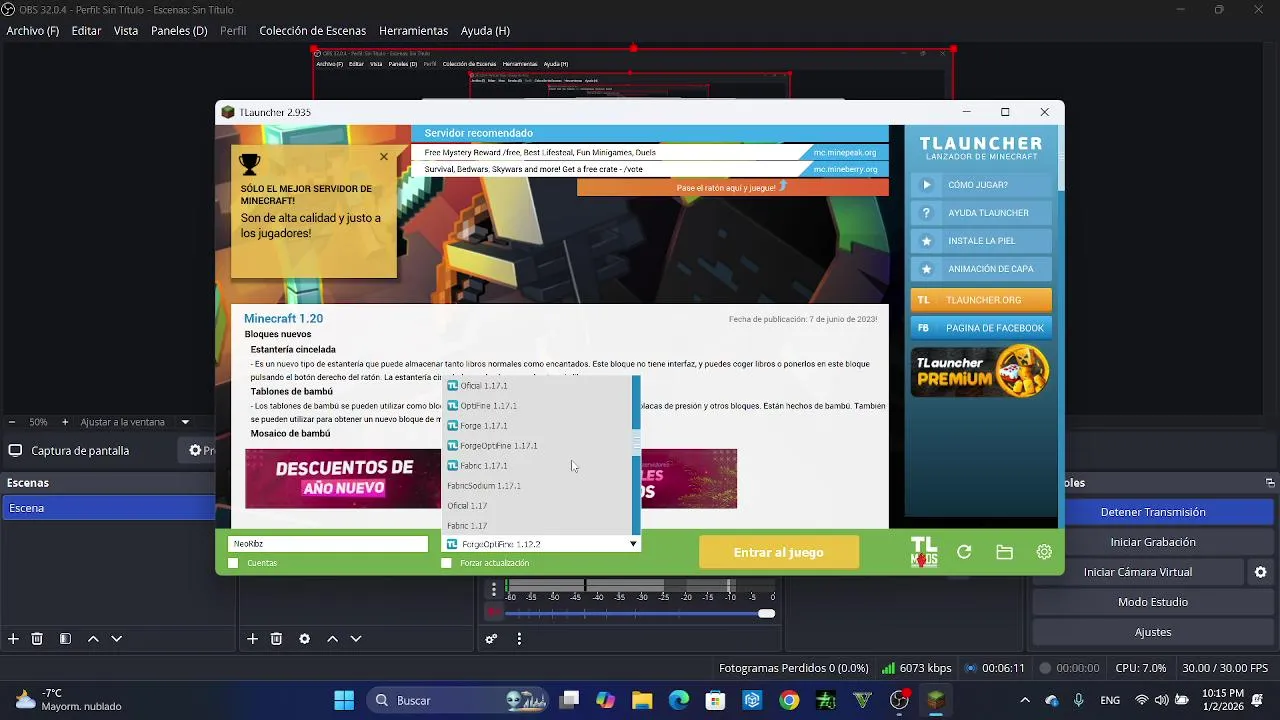1280x720 pixels.
Task: Click the NeoRibz username input field
Action: pyautogui.click(x=328, y=544)
